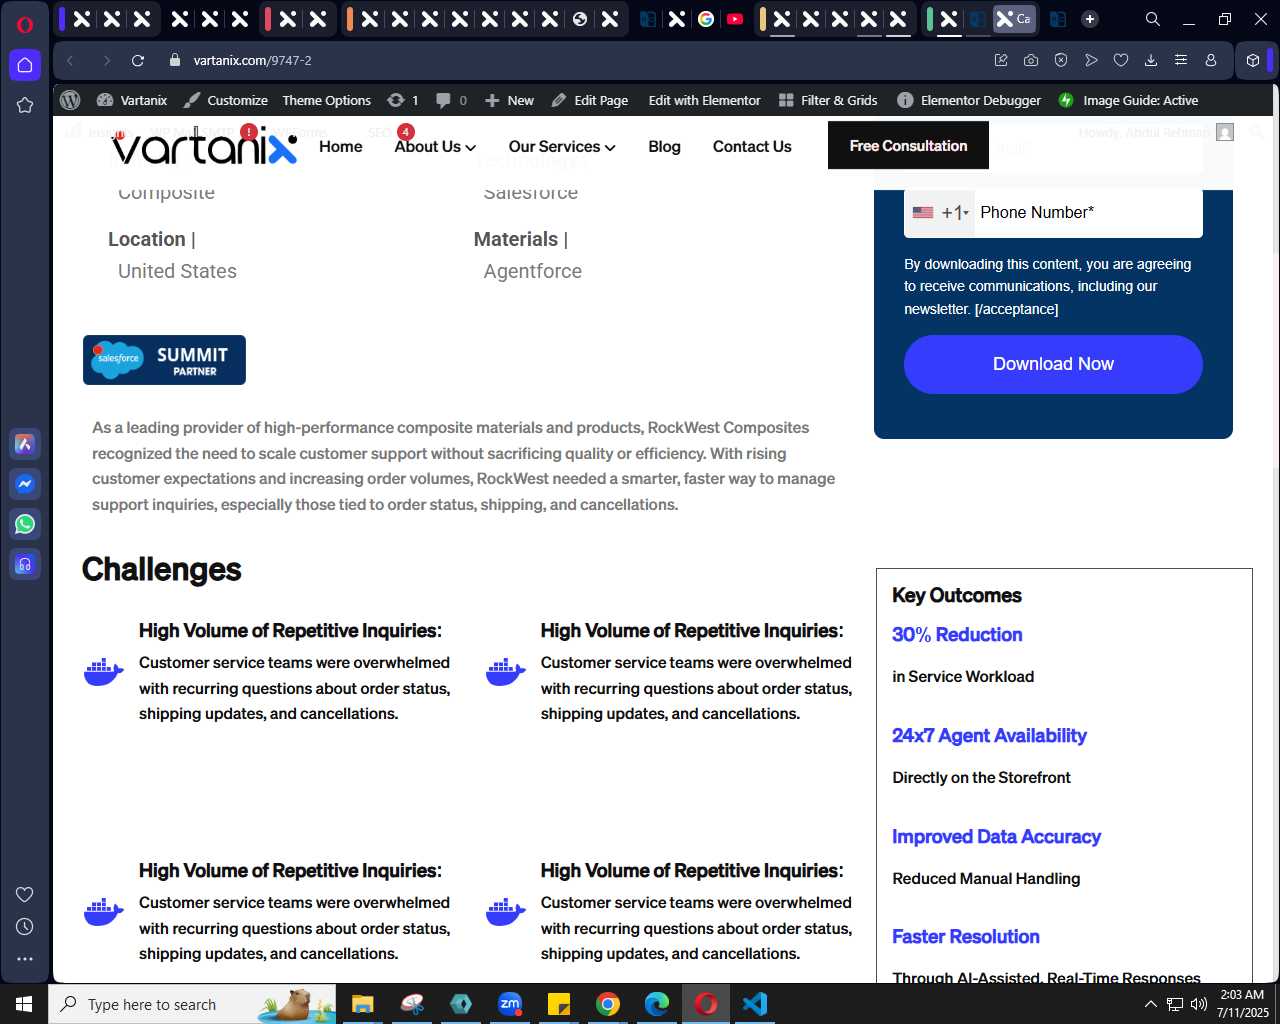Viewport: 1280px width, 1024px height.
Task: Open Filter & Grids in admin bar
Action: tap(828, 100)
